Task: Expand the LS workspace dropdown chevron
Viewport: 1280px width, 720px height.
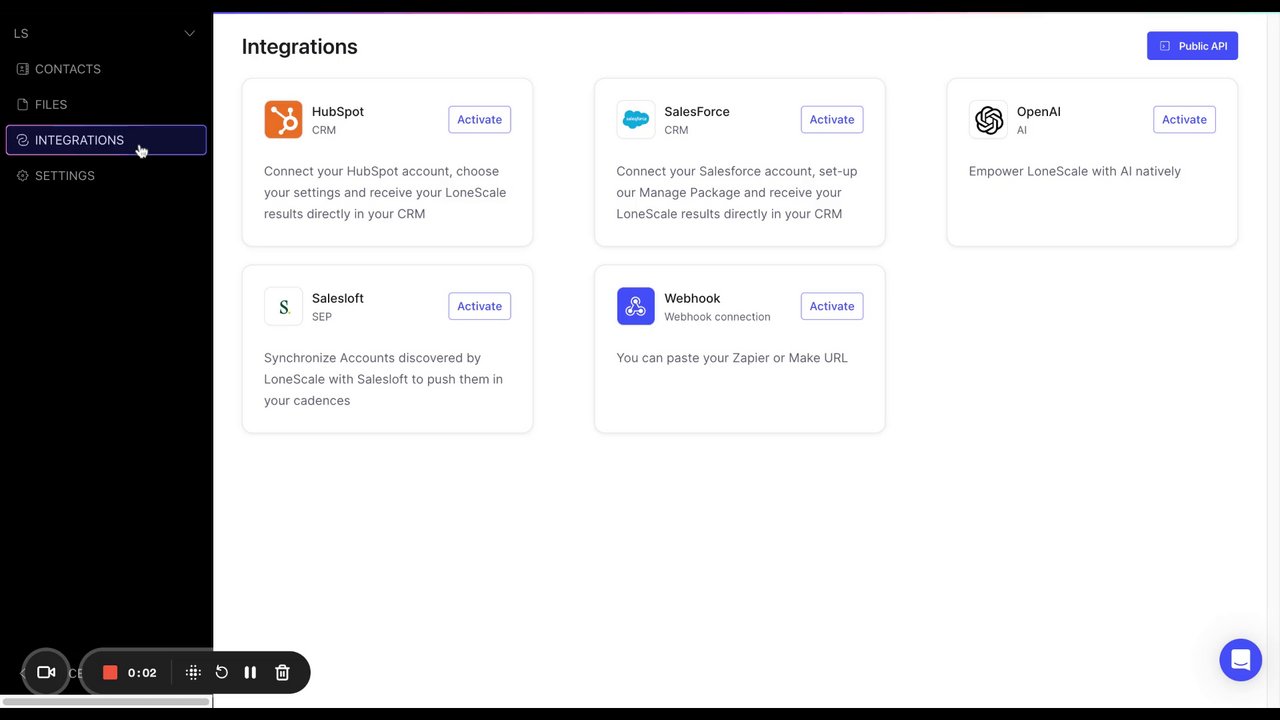Action: (189, 34)
